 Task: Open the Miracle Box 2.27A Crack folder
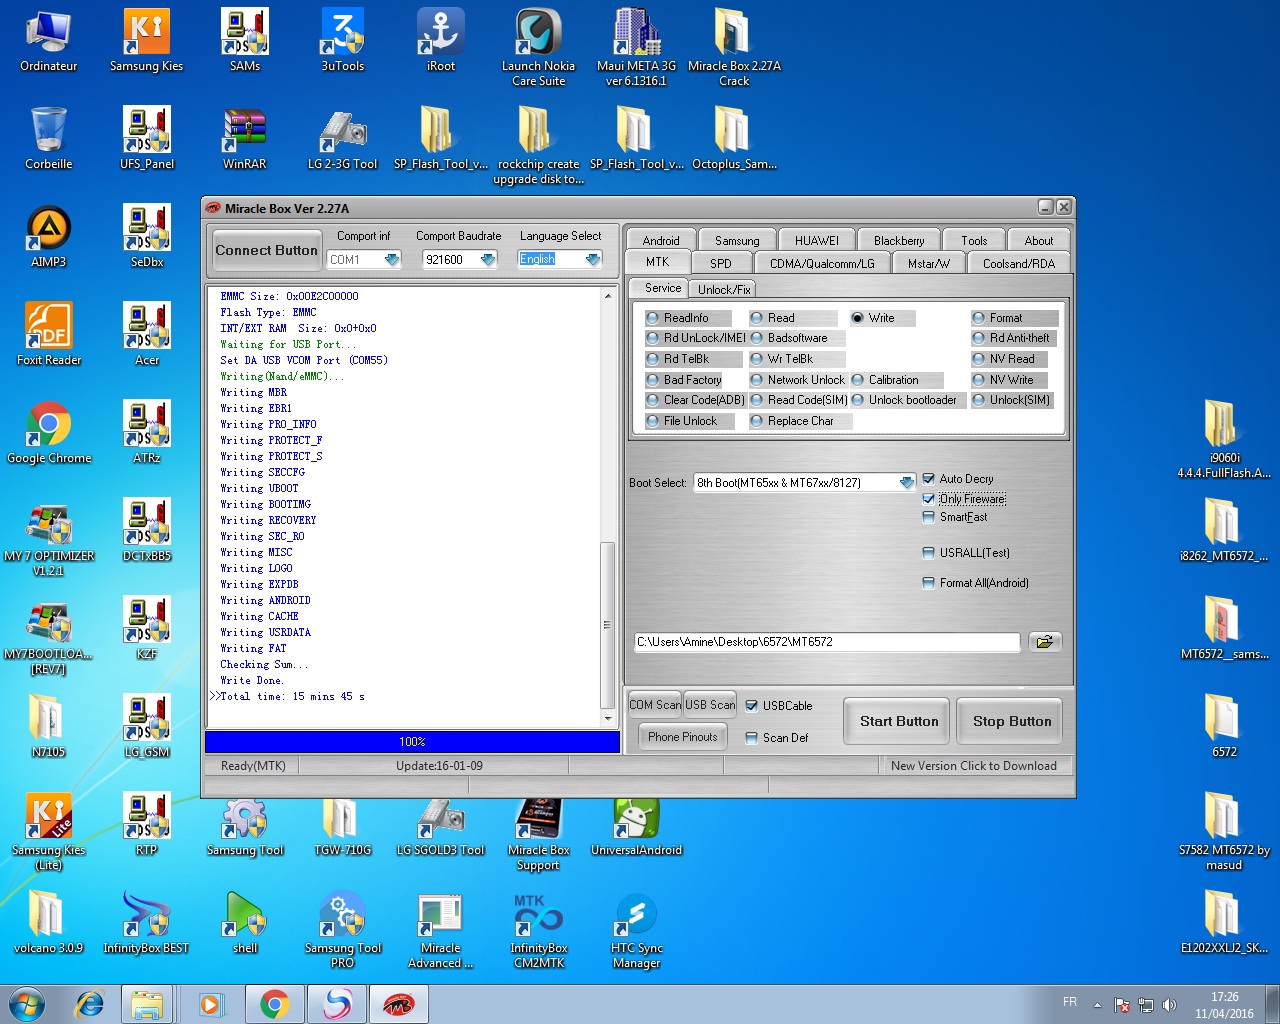pos(734,48)
